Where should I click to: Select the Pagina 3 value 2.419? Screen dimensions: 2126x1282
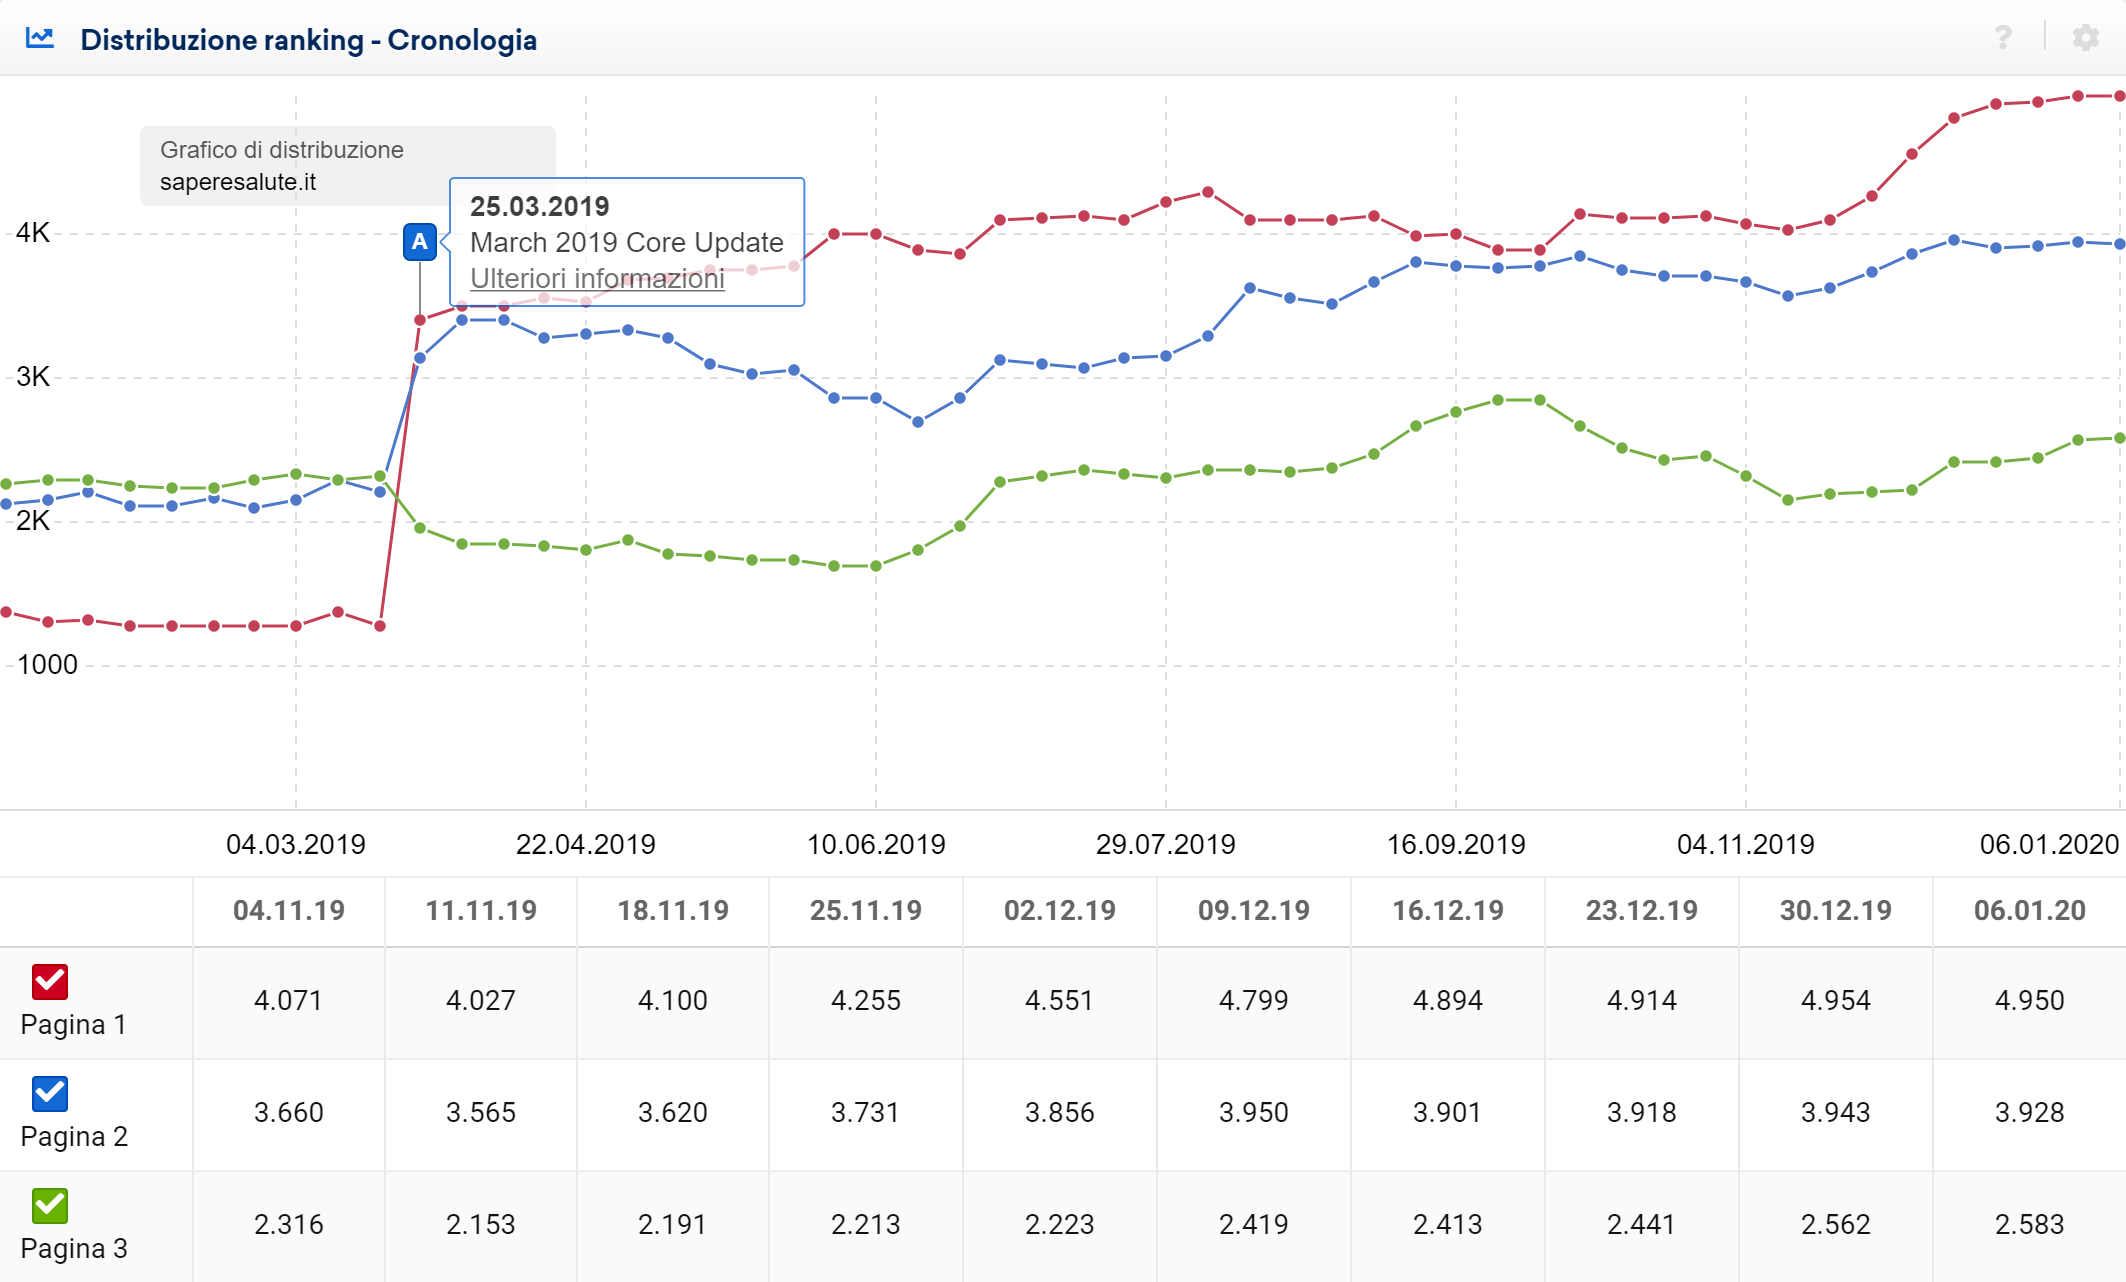(x=1254, y=1225)
